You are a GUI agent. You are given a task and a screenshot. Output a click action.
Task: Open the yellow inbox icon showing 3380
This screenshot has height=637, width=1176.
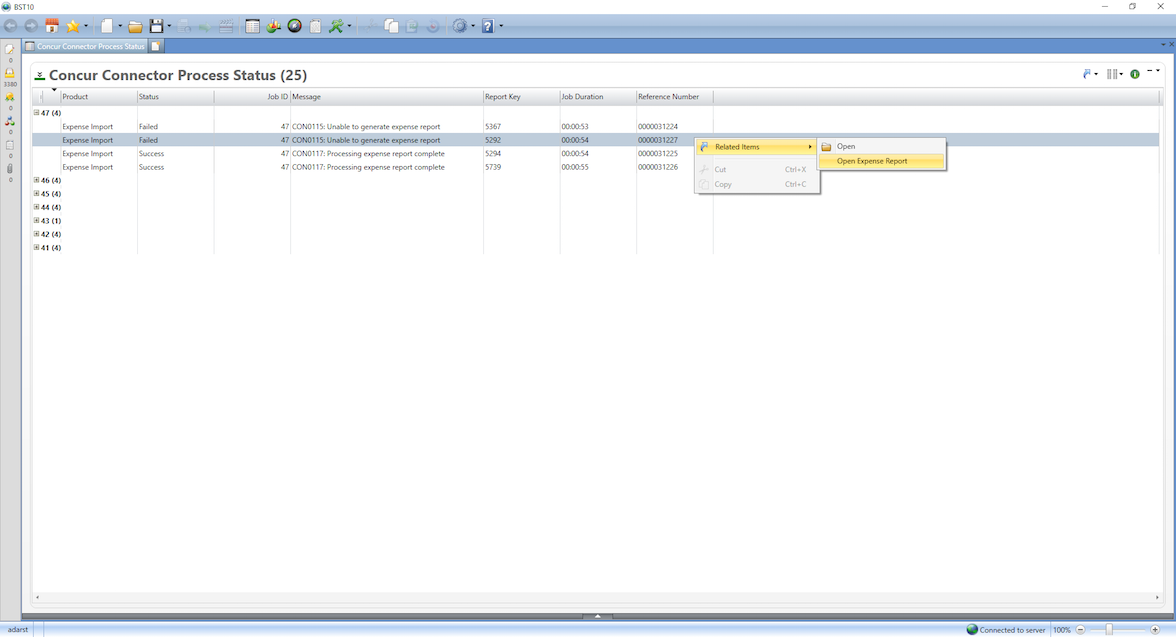[10, 74]
